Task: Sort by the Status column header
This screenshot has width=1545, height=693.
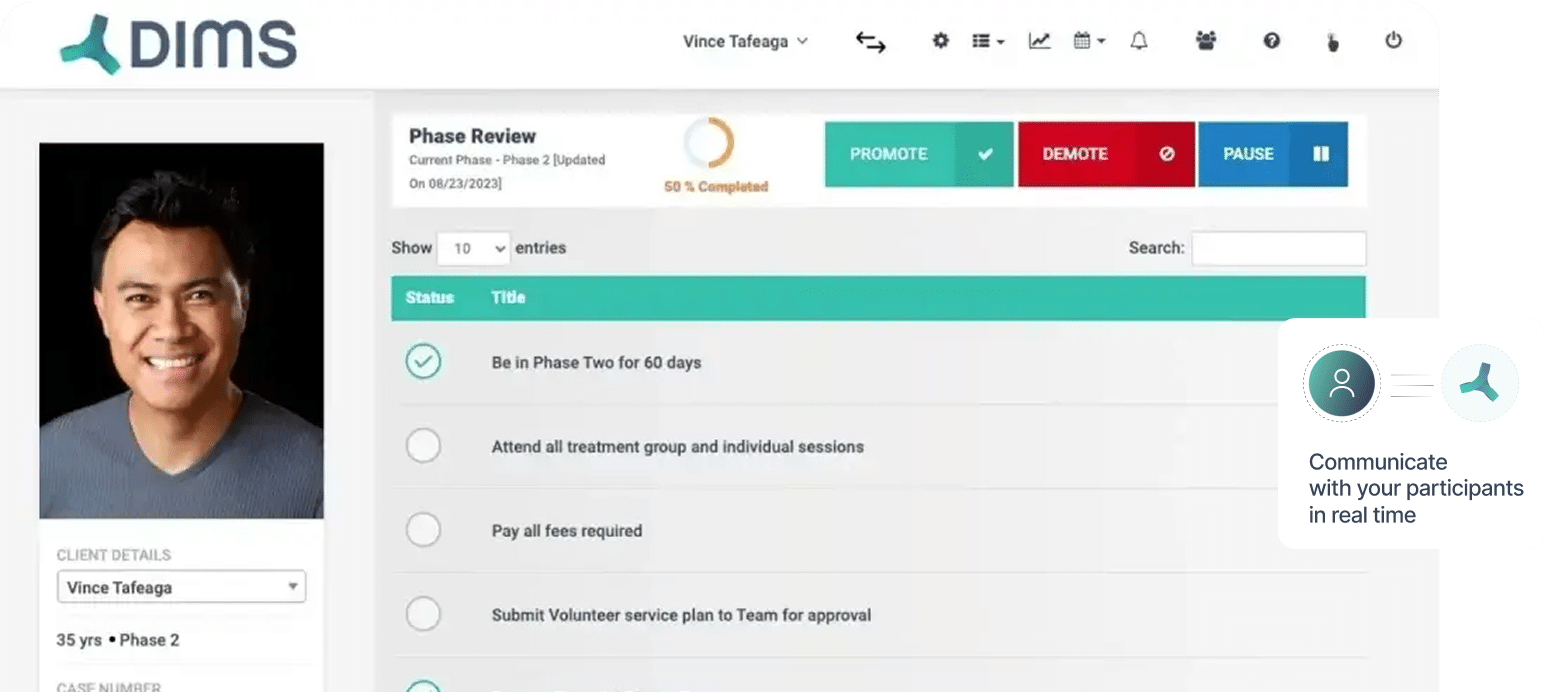Action: pyautogui.click(x=430, y=297)
